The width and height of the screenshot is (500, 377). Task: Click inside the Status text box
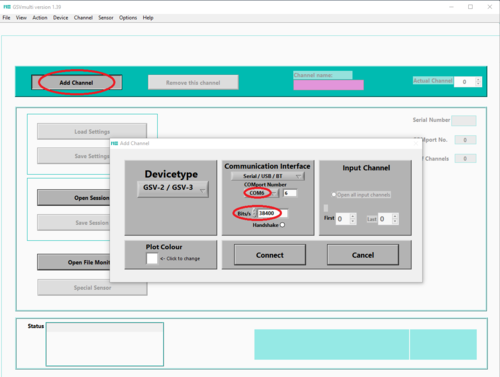(105, 344)
